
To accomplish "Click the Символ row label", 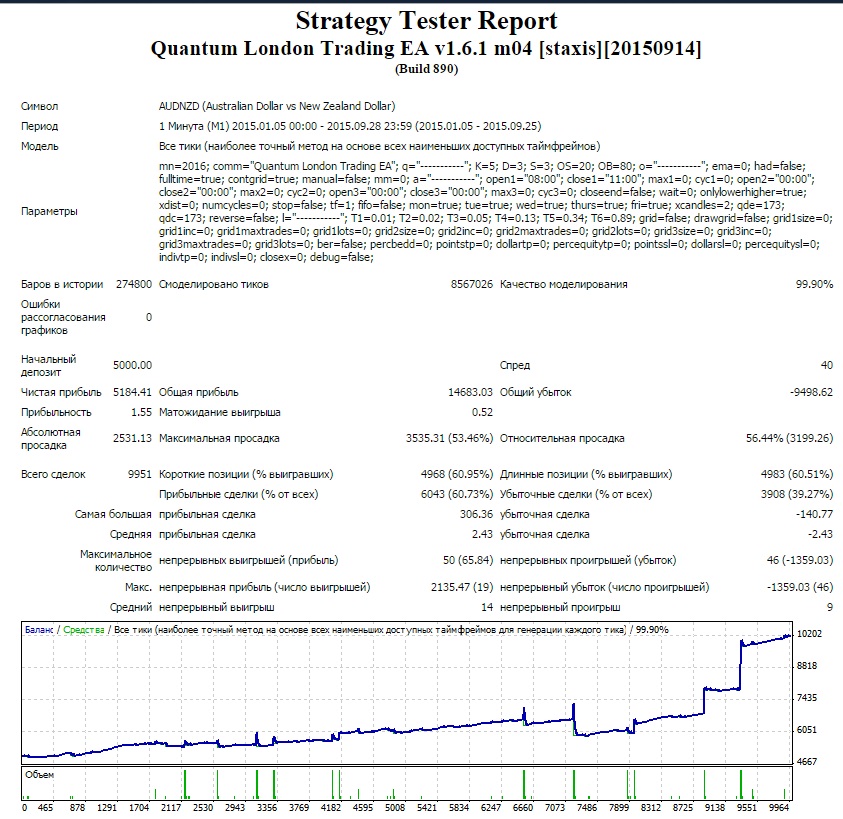I will [x=39, y=106].
